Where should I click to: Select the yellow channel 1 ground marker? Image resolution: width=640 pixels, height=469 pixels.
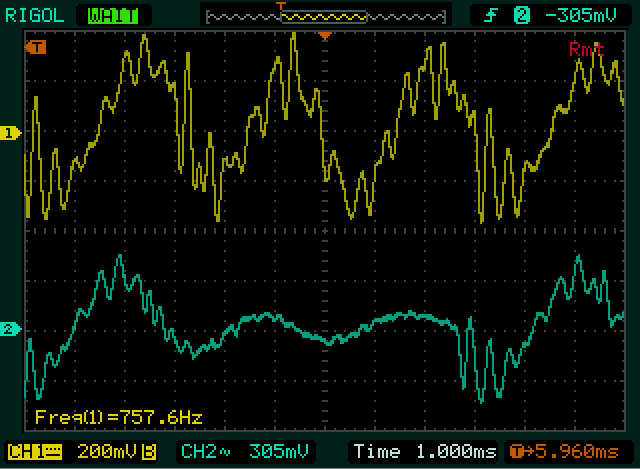(10, 133)
